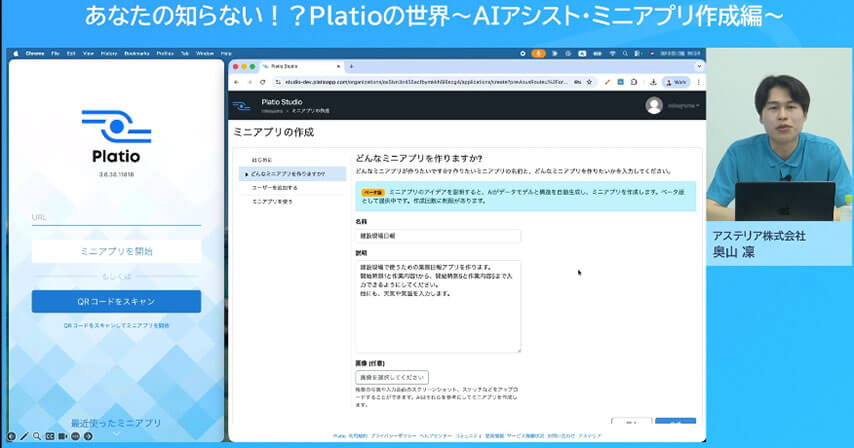Select the magnifier zoom tool

coord(36,436)
